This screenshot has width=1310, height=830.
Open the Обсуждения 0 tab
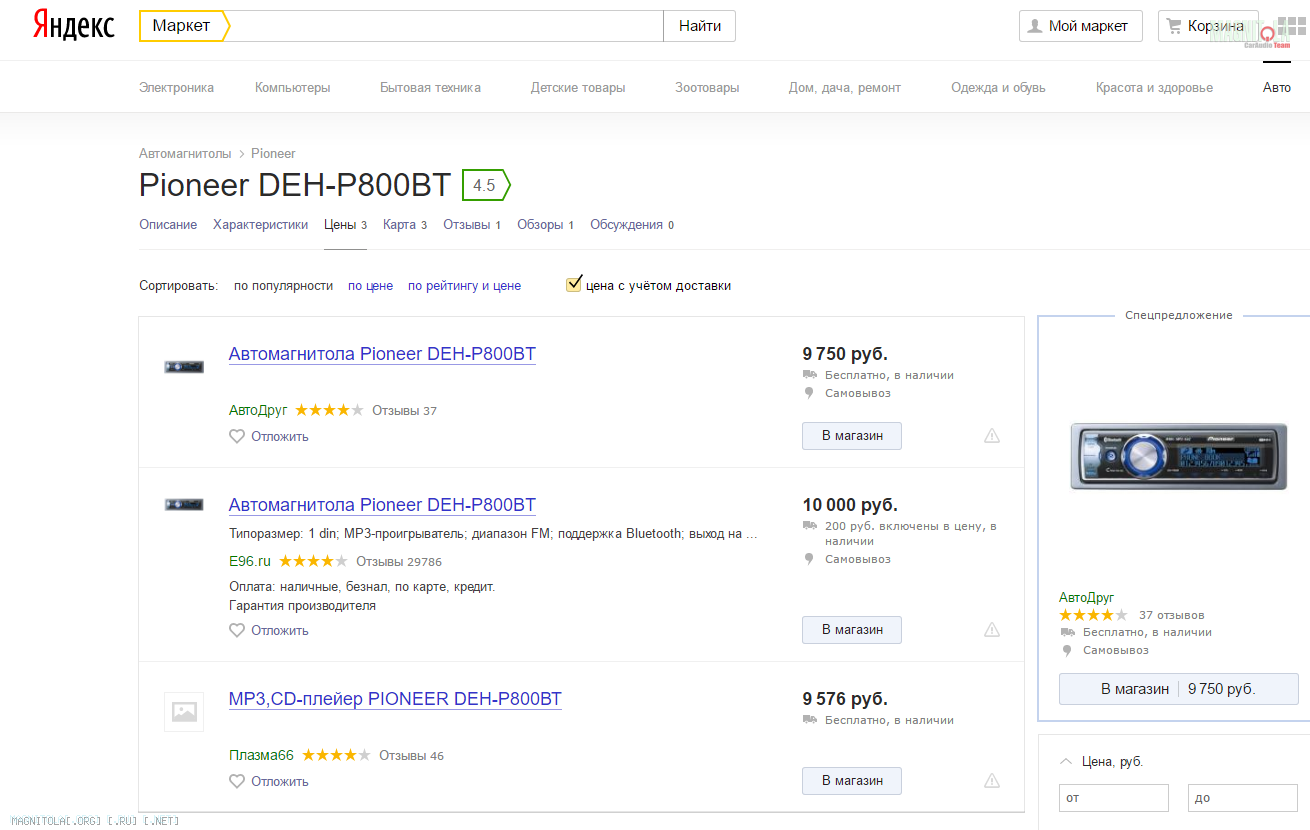click(632, 225)
